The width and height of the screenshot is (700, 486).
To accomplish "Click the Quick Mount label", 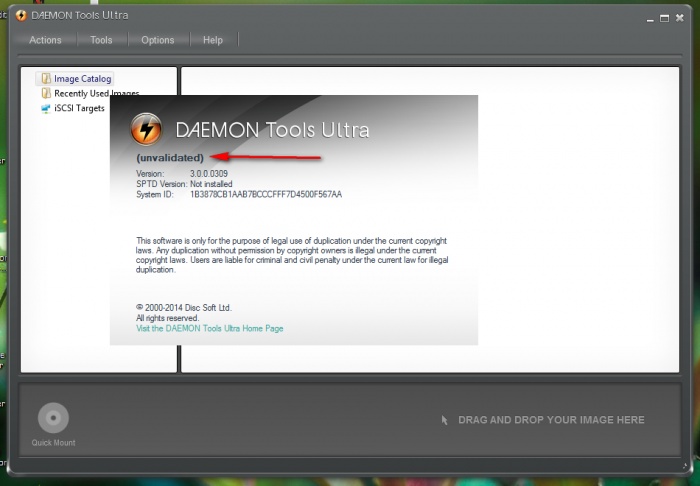I will coord(53,443).
